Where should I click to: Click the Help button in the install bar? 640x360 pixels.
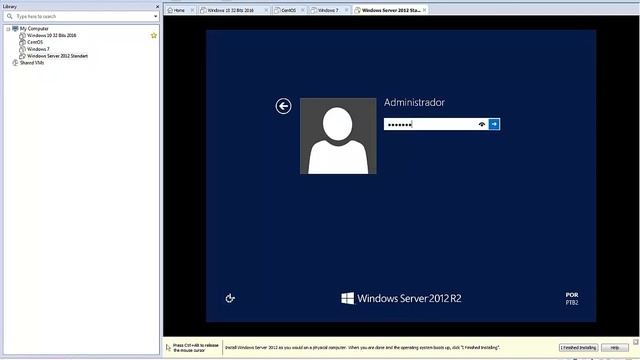[615, 347]
